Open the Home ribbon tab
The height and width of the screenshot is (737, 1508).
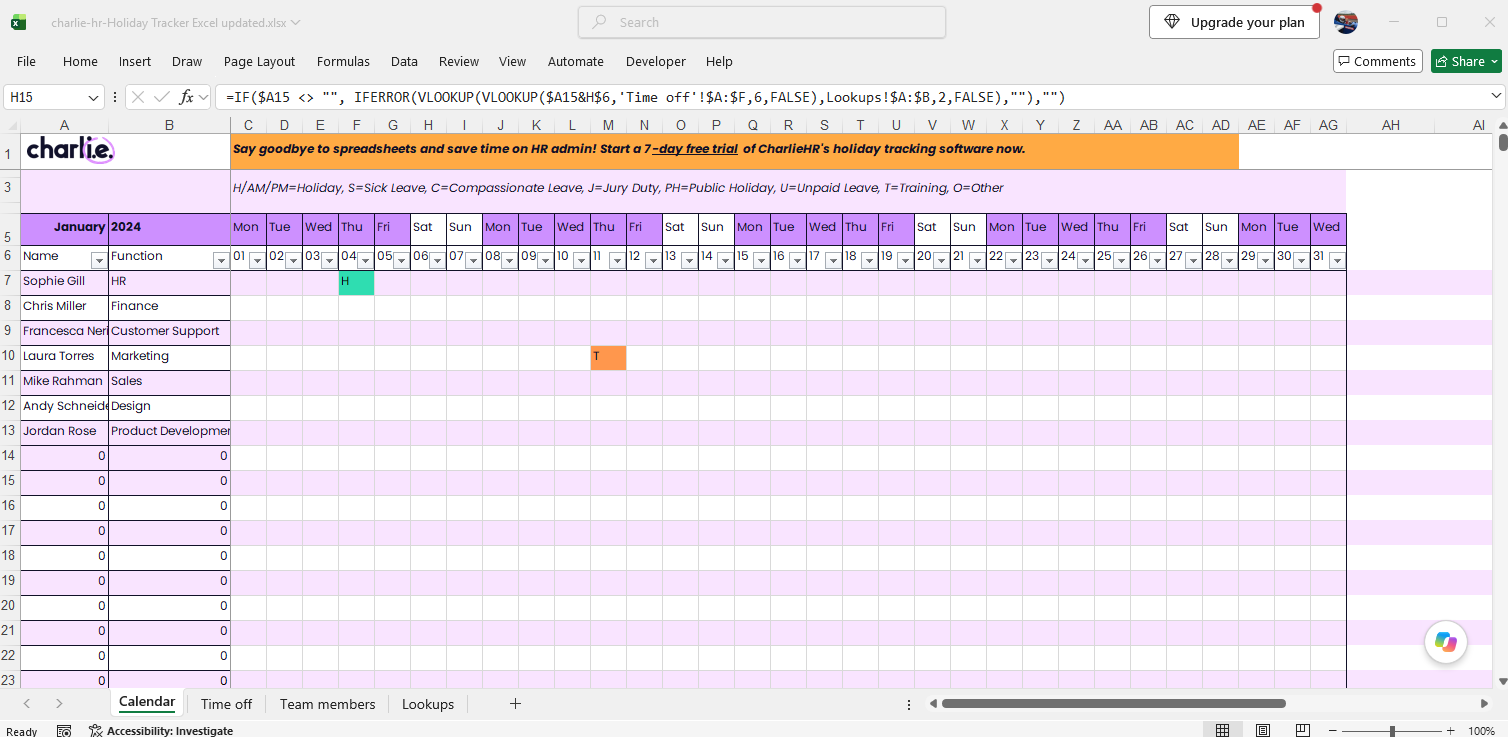(80, 61)
